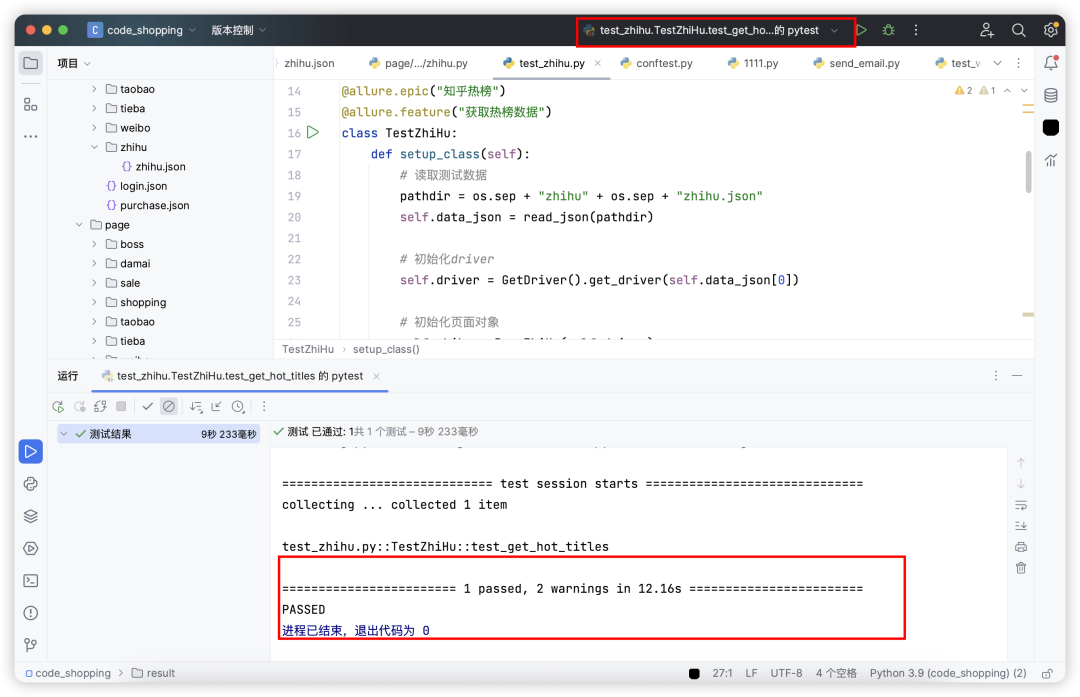Open the Project tool window folder icon
Viewport: 1080px width, 697px height.
click(30, 63)
